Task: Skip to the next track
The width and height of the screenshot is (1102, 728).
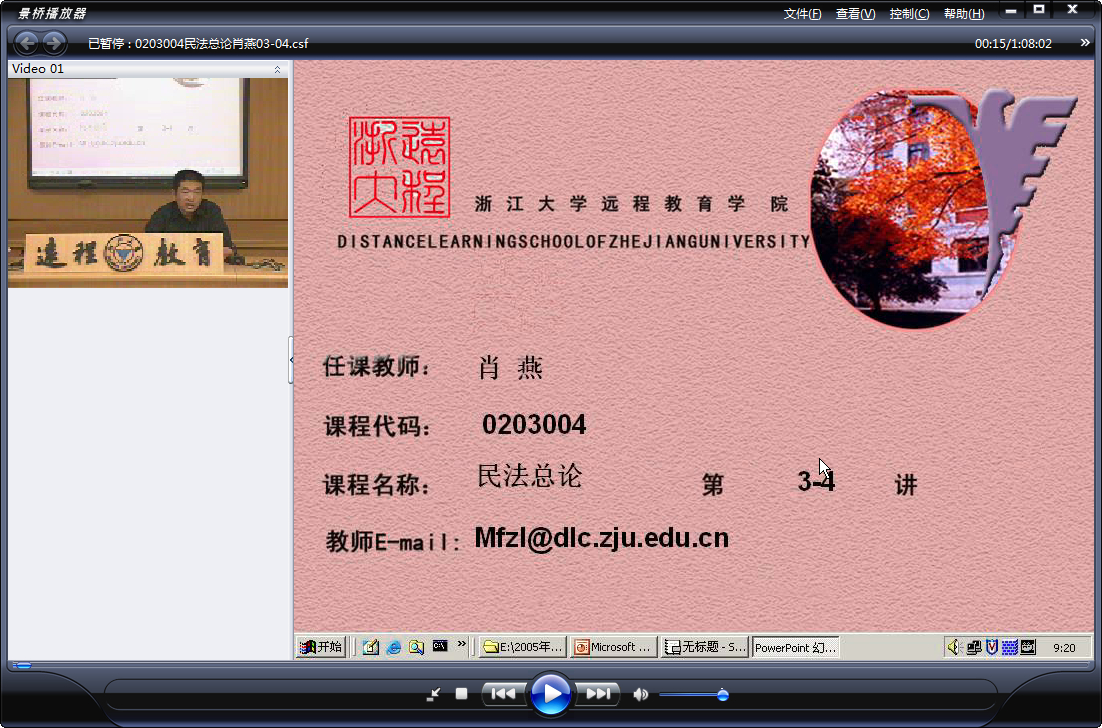Action: pos(598,694)
